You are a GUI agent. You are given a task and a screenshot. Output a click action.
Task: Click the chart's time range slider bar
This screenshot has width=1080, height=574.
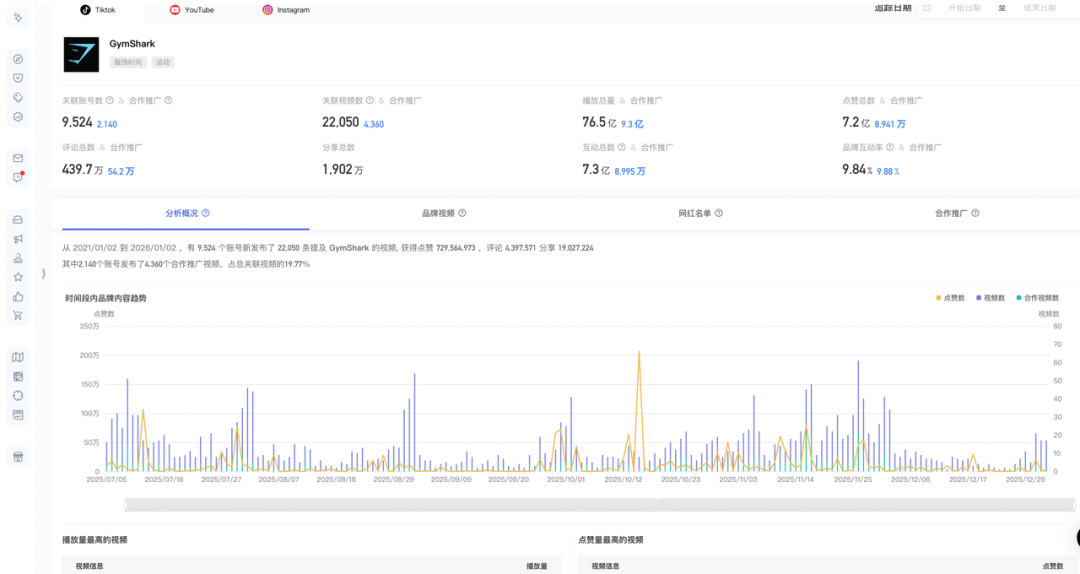tap(570, 504)
